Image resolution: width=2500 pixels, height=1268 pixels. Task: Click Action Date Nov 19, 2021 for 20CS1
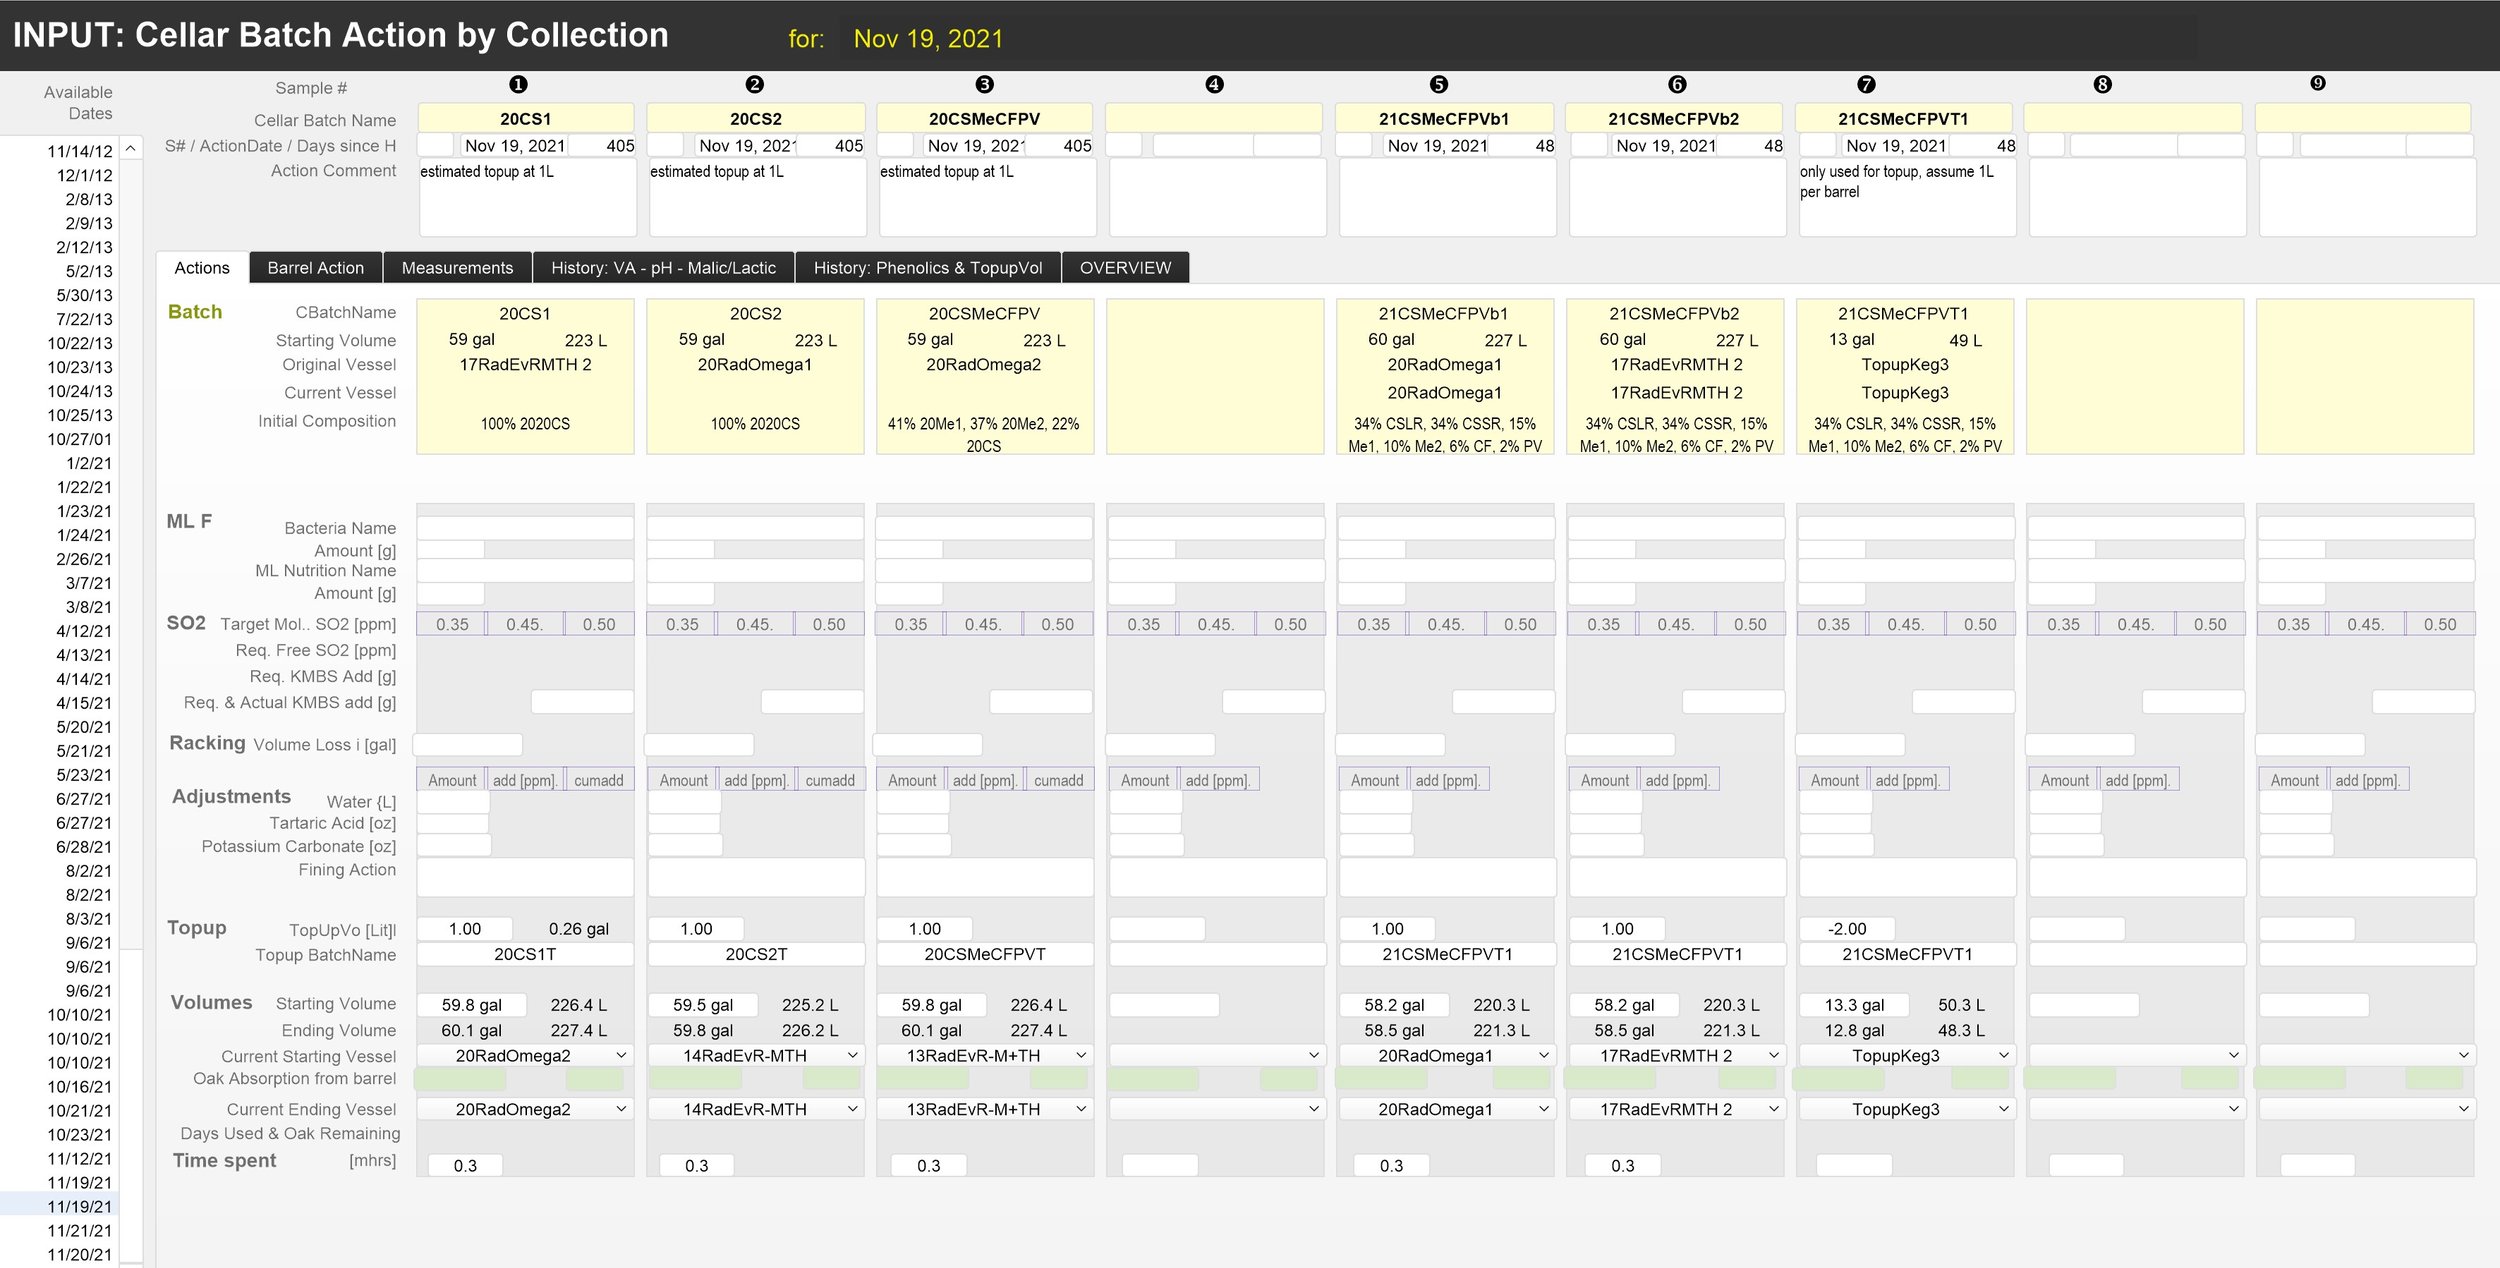pos(515,146)
